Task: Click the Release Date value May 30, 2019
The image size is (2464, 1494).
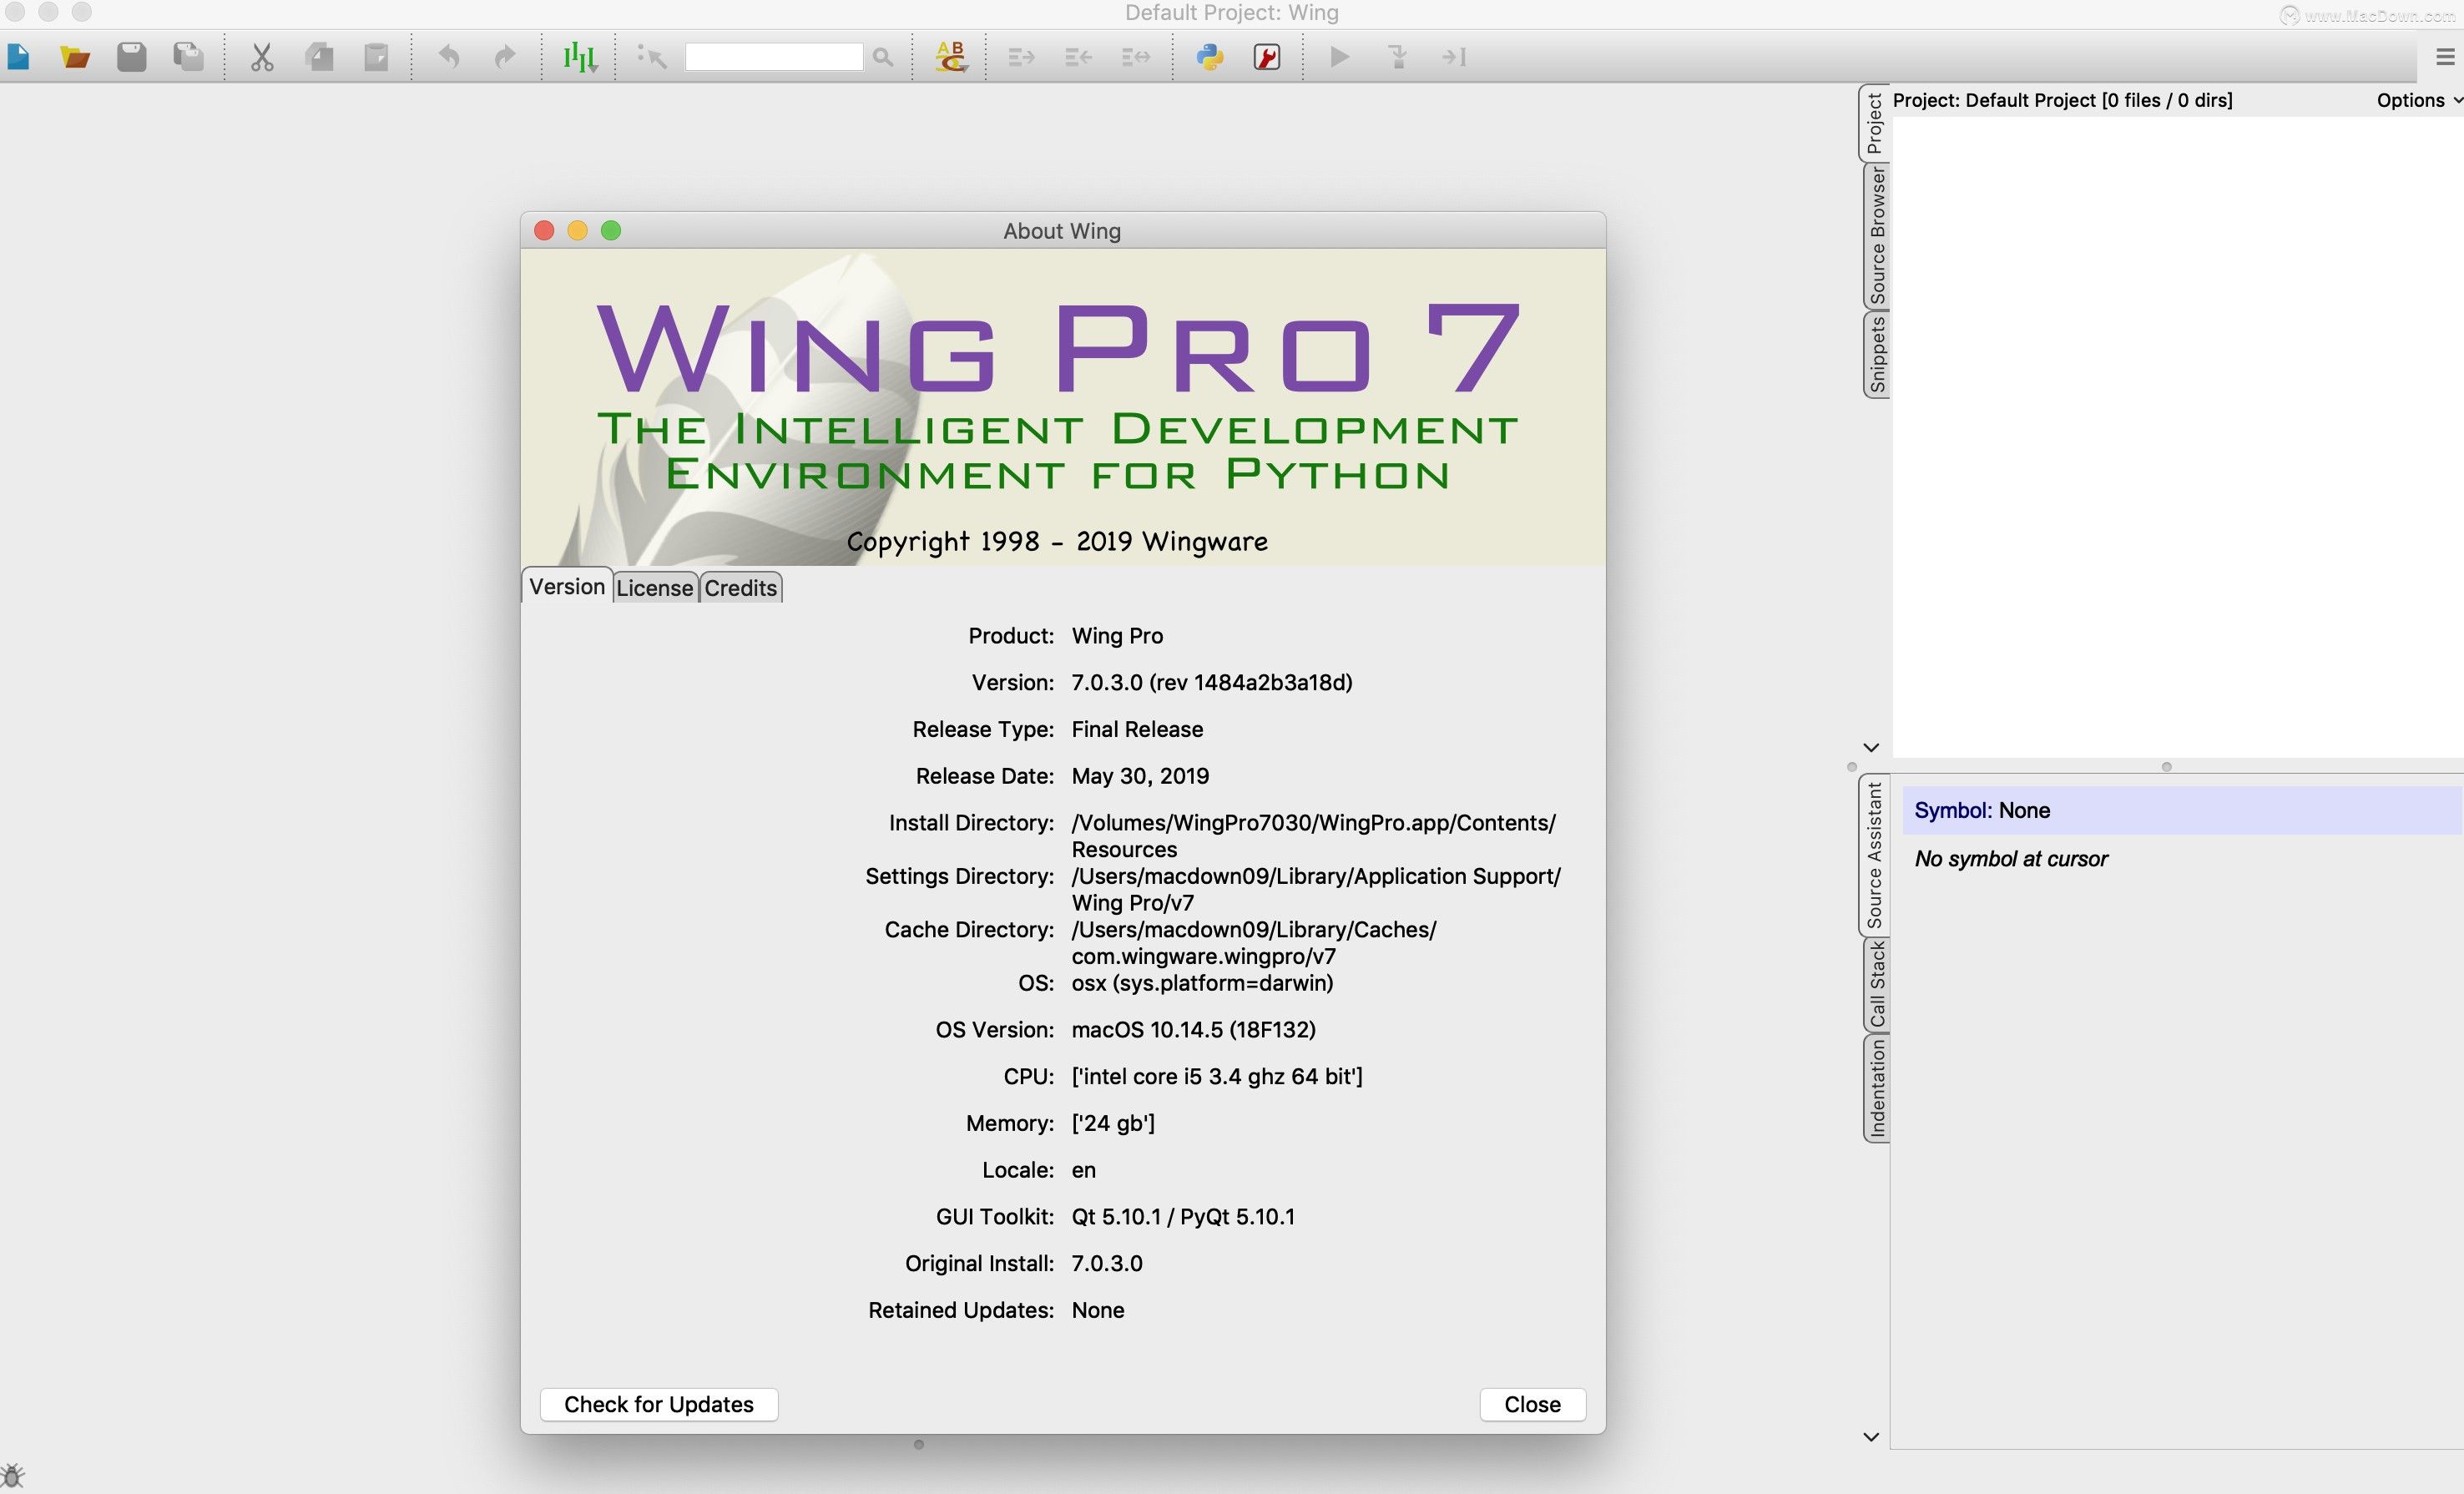Action: (1140, 776)
